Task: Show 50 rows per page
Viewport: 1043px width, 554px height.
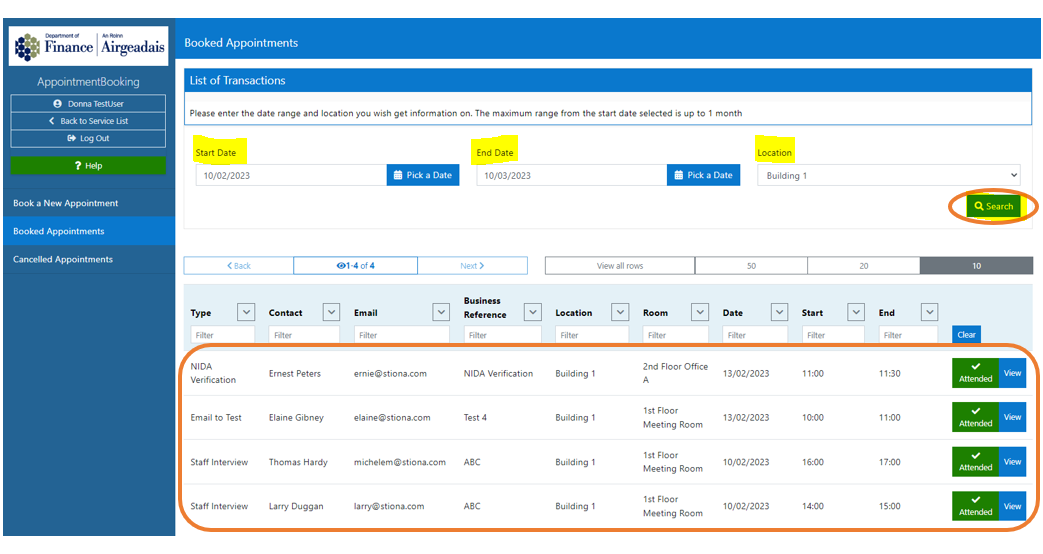Action: tap(751, 266)
